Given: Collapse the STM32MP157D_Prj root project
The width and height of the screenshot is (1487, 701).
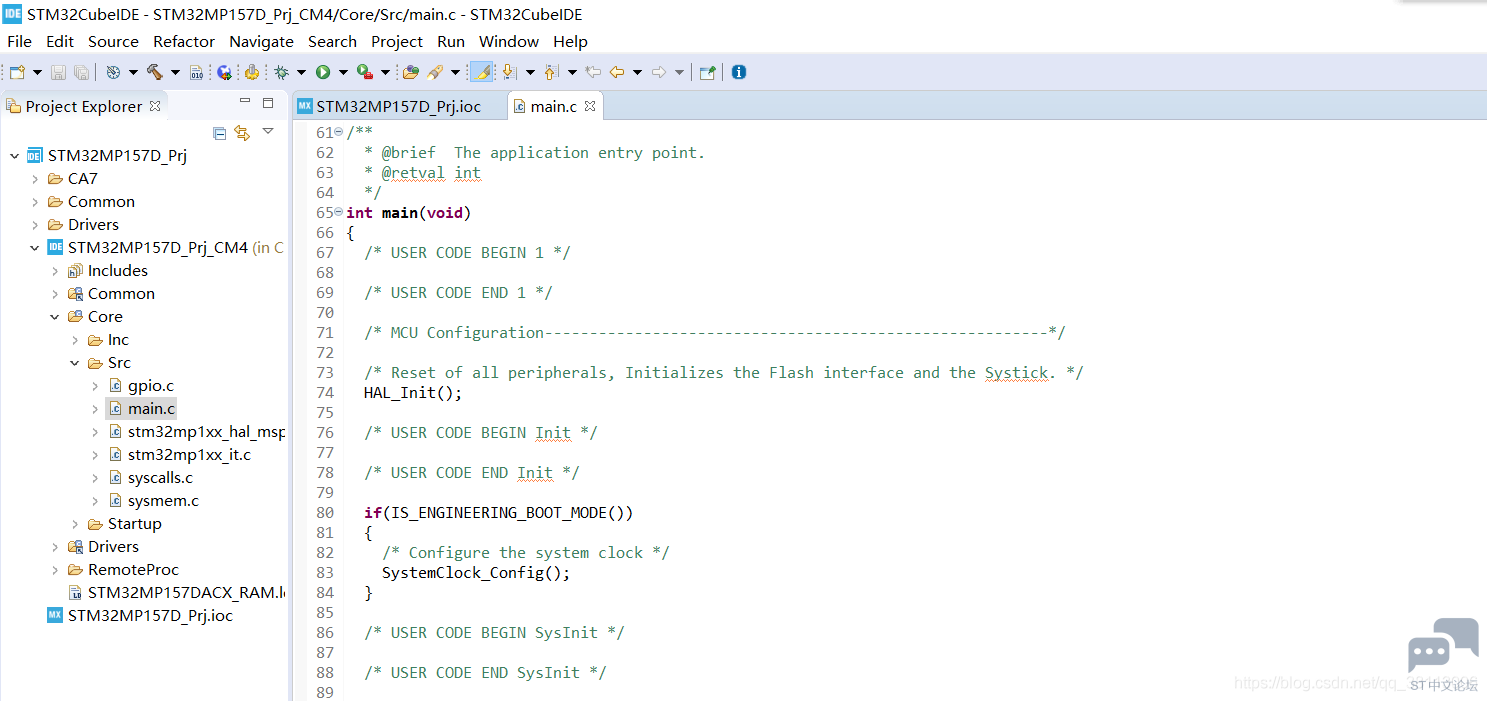Looking at the screenshot, I should pos(14,156).
